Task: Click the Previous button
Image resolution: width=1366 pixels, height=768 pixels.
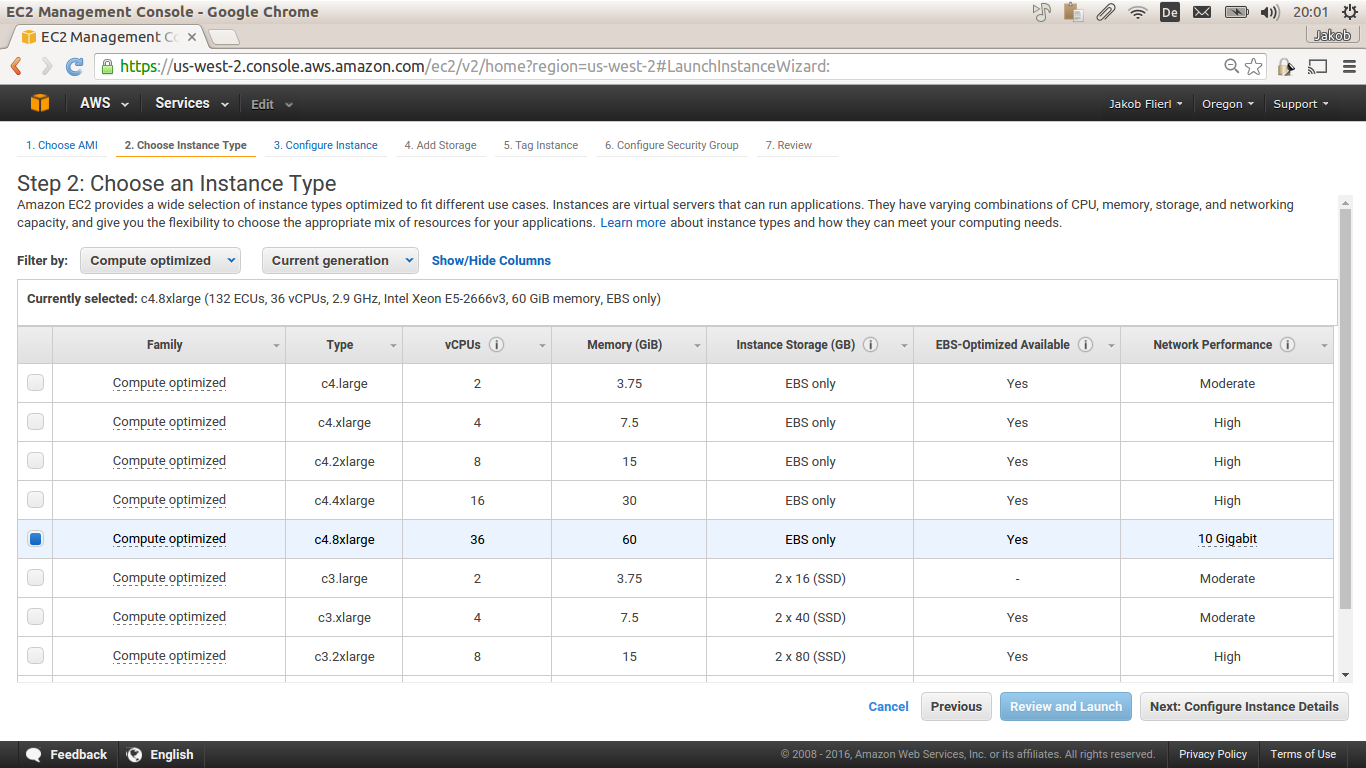Action: click(x=957, y=706)
